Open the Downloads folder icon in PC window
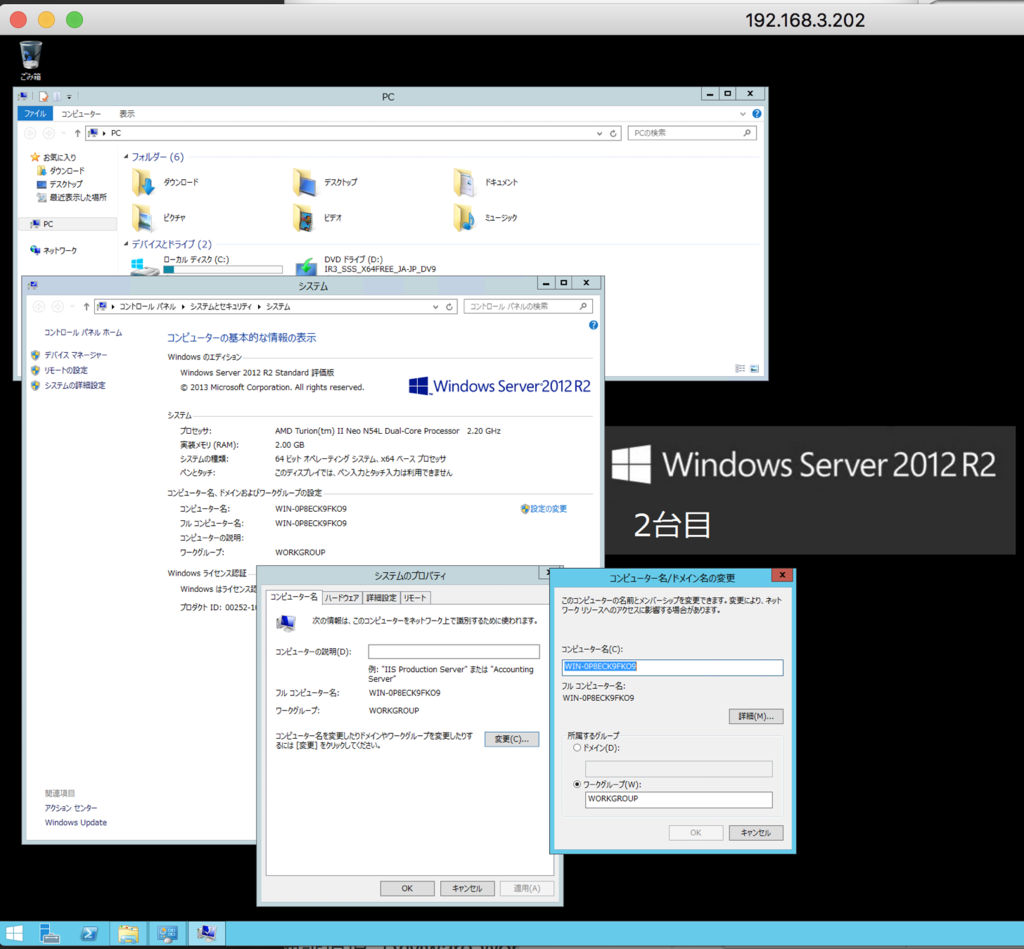This screenshot has height=949, width=1024. (x=144, y=183)
